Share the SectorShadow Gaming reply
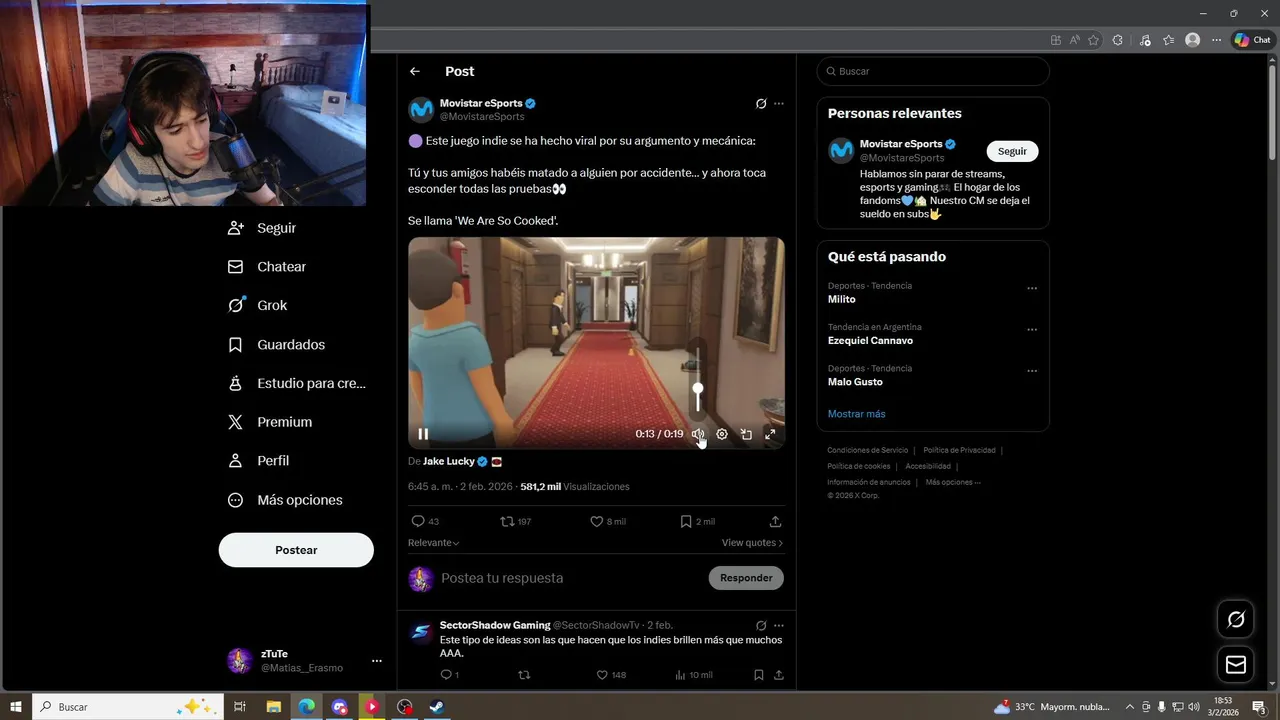The width and height of the screenshot is (1280, 720). 778,675
